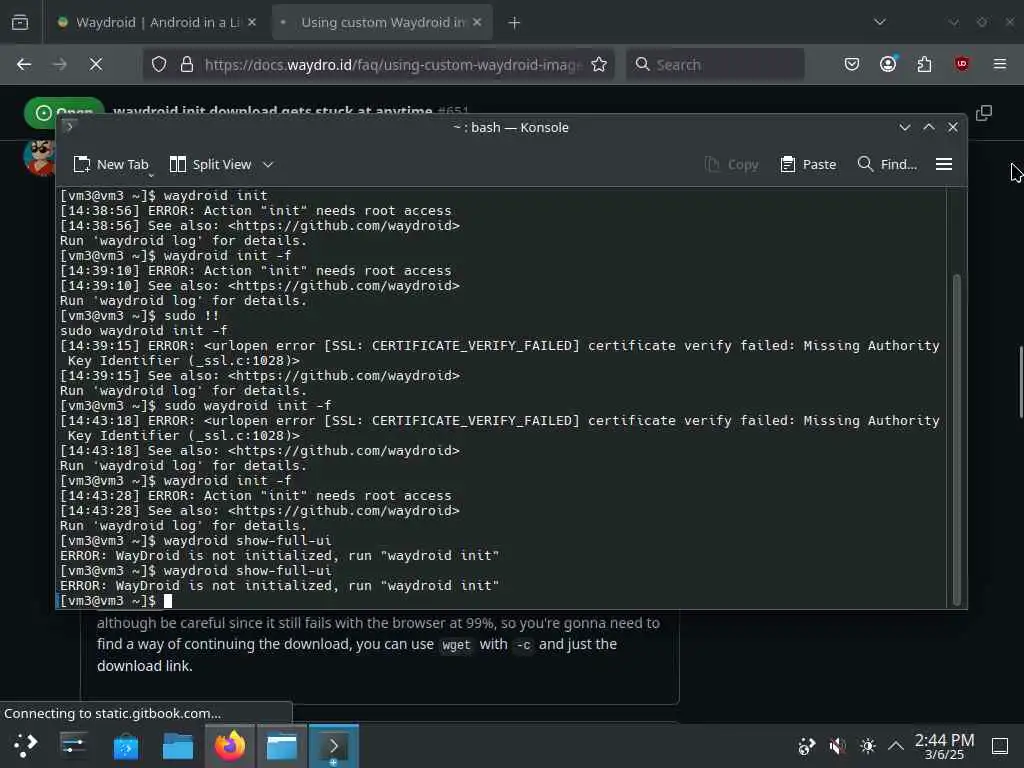Image resolution: width=1024 pixels, height=768 pixels.
Task: Stop loading the current page
Action: tap(96, 64)
